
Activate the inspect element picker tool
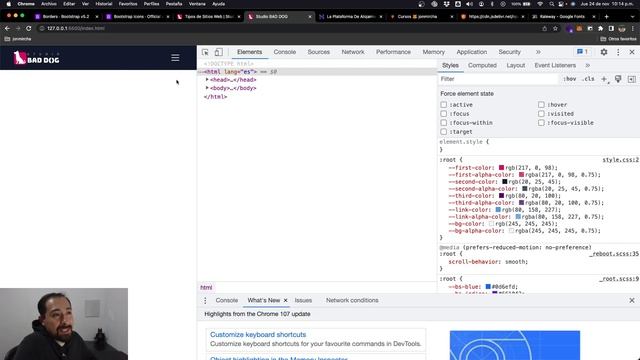205,52
